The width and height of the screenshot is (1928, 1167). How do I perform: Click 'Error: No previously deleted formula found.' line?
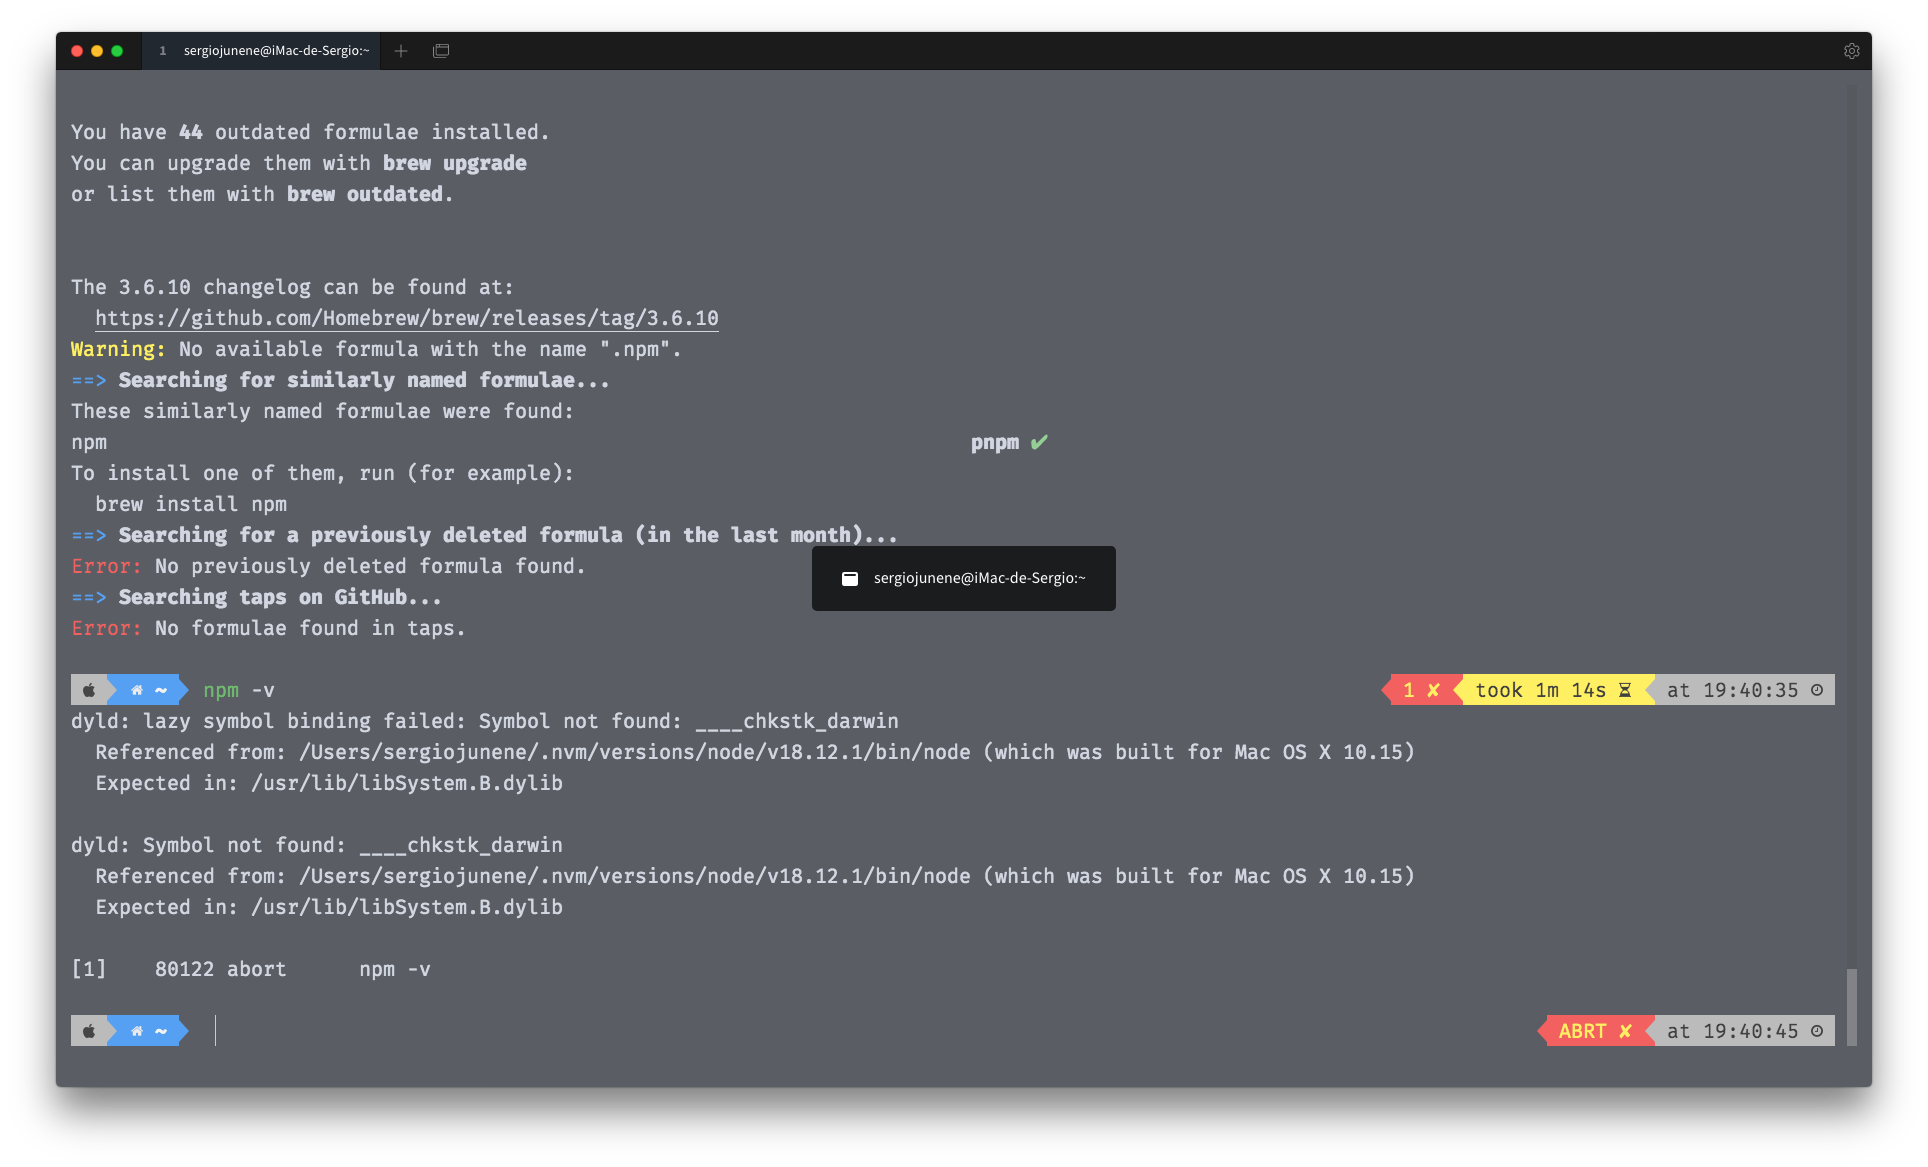point(328,566)
